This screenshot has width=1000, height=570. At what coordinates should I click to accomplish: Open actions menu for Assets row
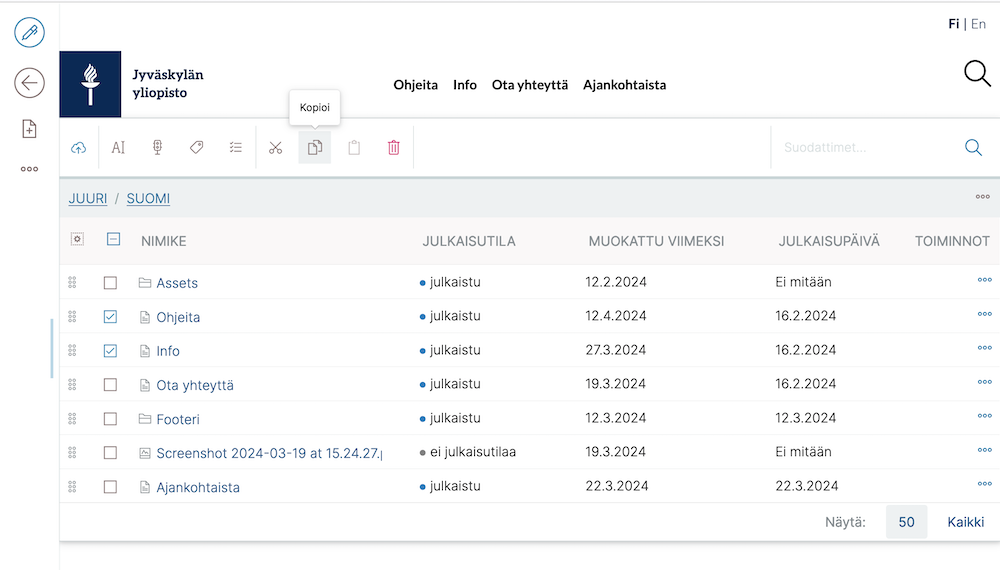click(x=984, y=281)
